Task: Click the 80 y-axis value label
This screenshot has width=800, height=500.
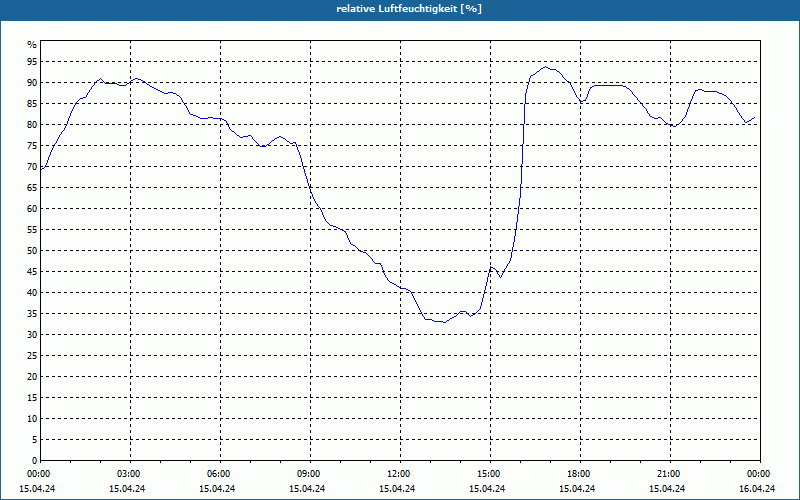Action: (x=32, y=124)
